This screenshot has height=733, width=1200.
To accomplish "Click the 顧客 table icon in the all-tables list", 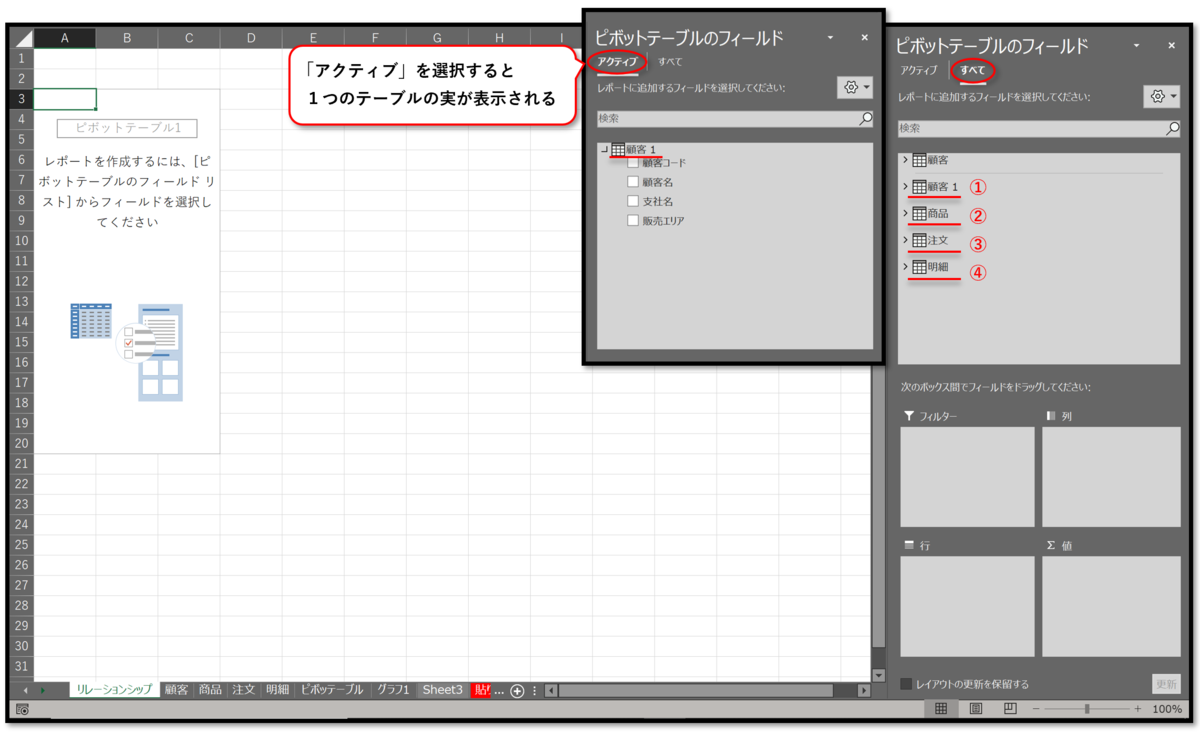I will pyautogui.click(x=919, y=160).
